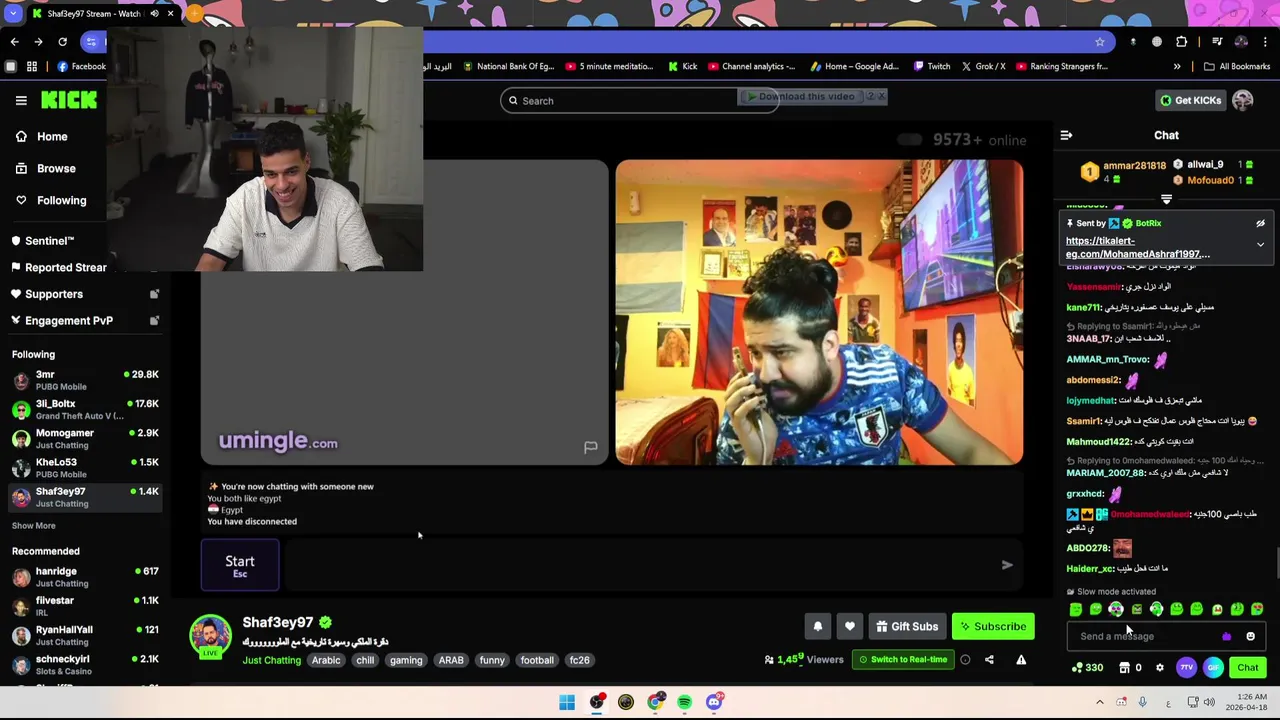Select the funny stream tag
1280x720 pixels.
(x=492, y=660)
